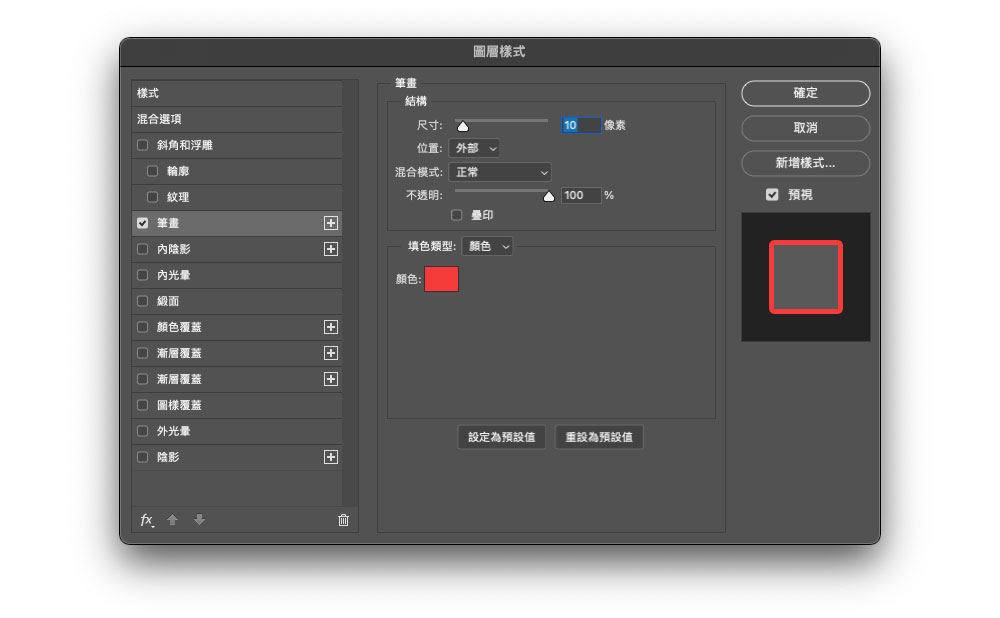Screen dimensions: 1000x618
Task: Uncheck the 預視 preview checkbox
Action: pyautogui.click(x=772, y=195)
